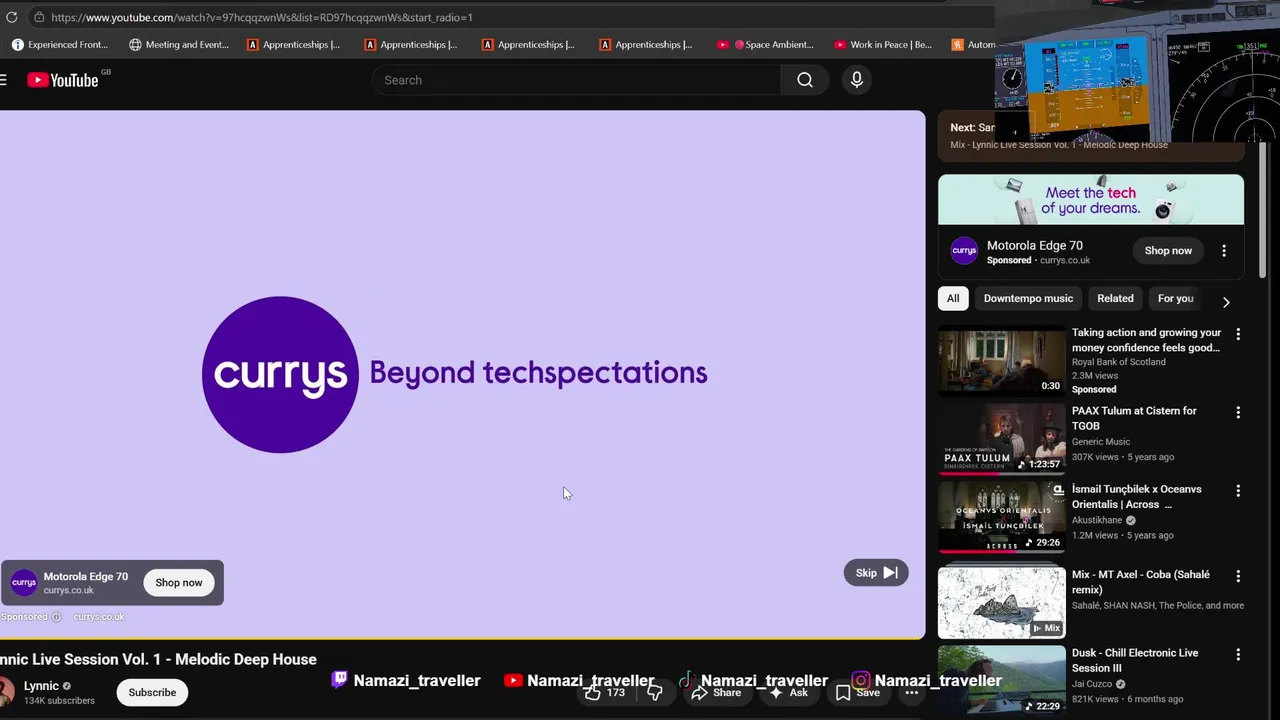Open the site information icon in address bar

[x=38, y=17]
